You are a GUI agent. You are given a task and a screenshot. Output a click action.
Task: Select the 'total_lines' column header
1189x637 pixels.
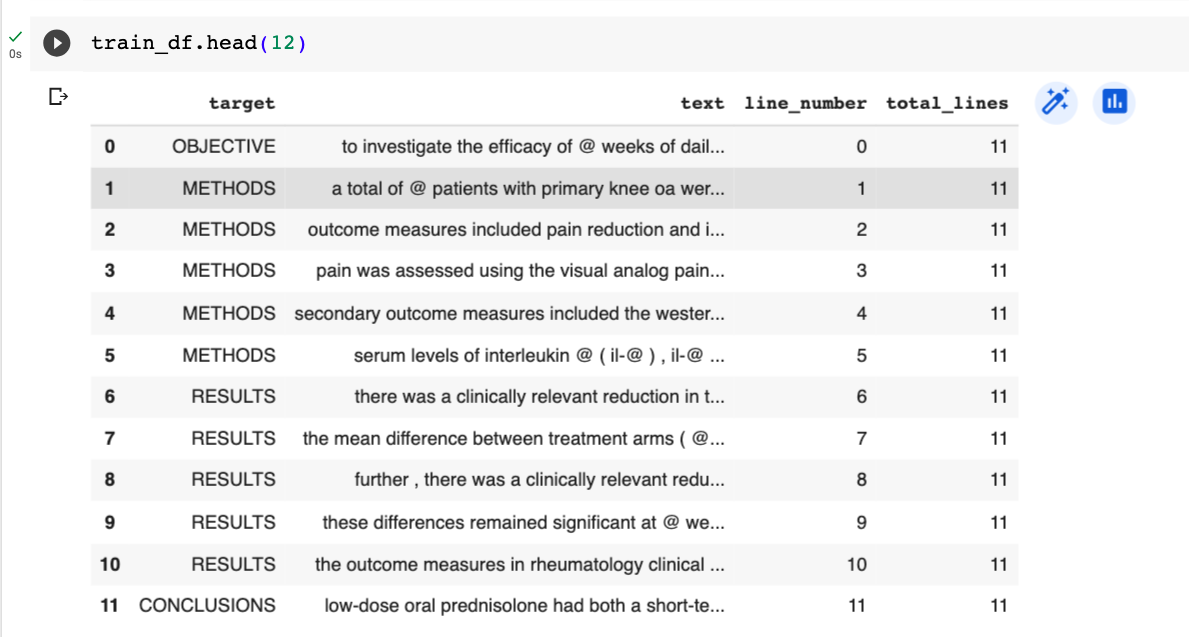click(946, 102)
